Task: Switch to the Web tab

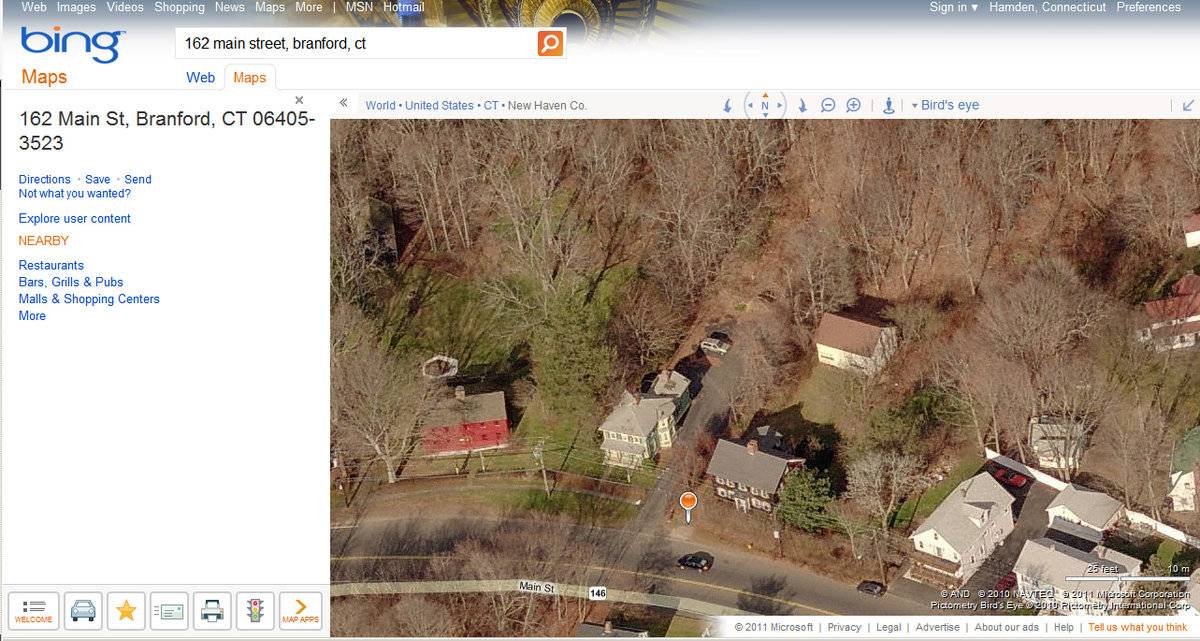Action: (201, 77)
